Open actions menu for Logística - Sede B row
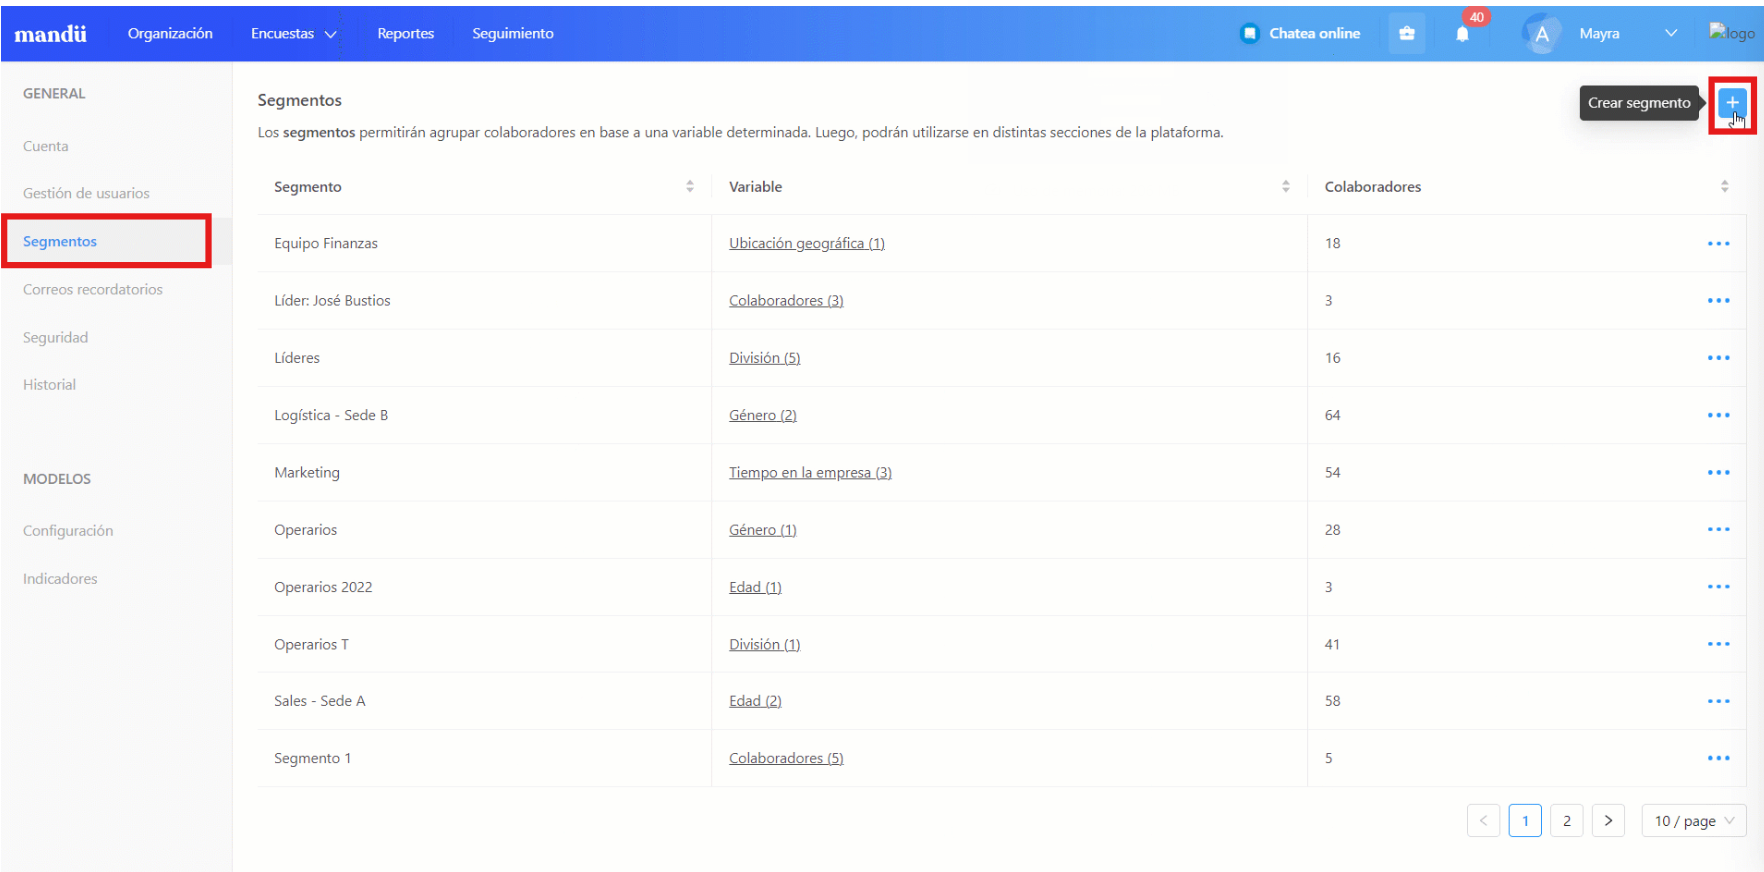 pos(1718,415)
